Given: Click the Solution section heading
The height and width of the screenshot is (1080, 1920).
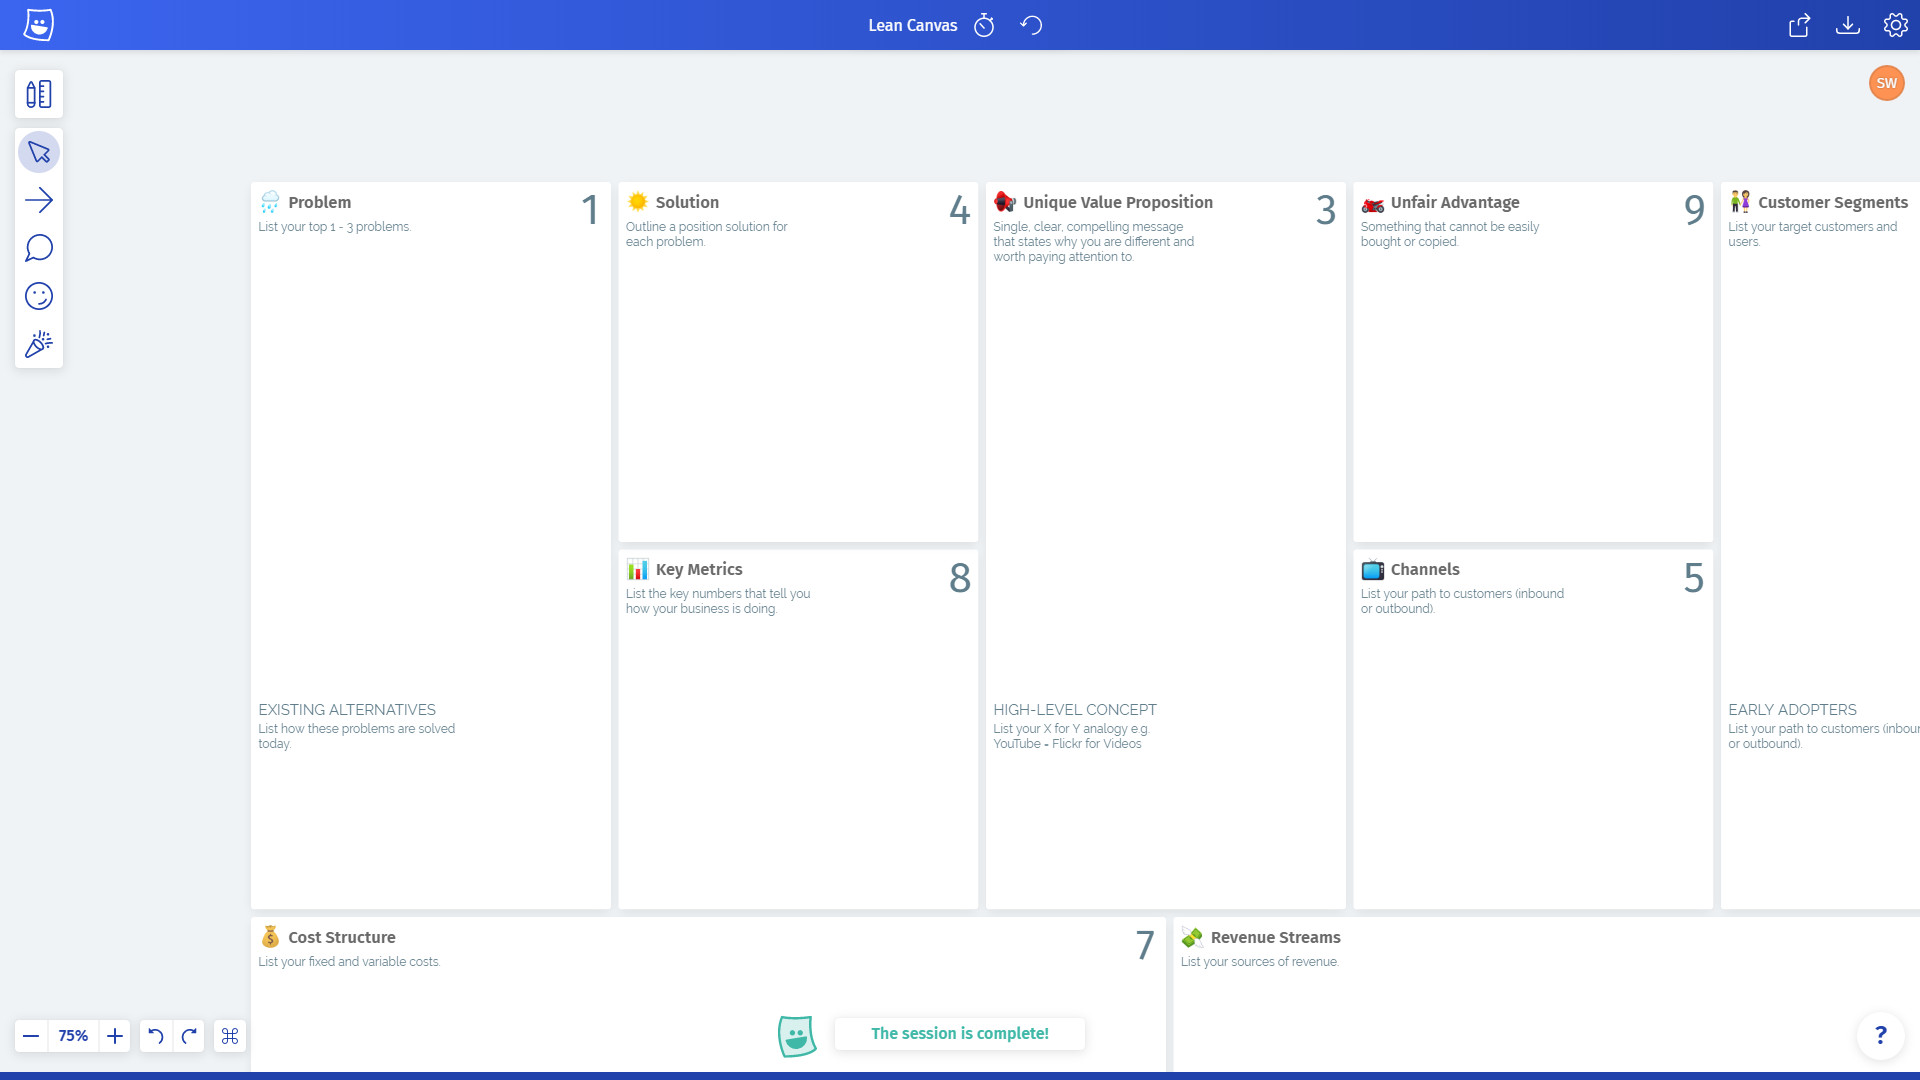Looking at the screenshot, I should pyautogui.click(x=687, y=202).
